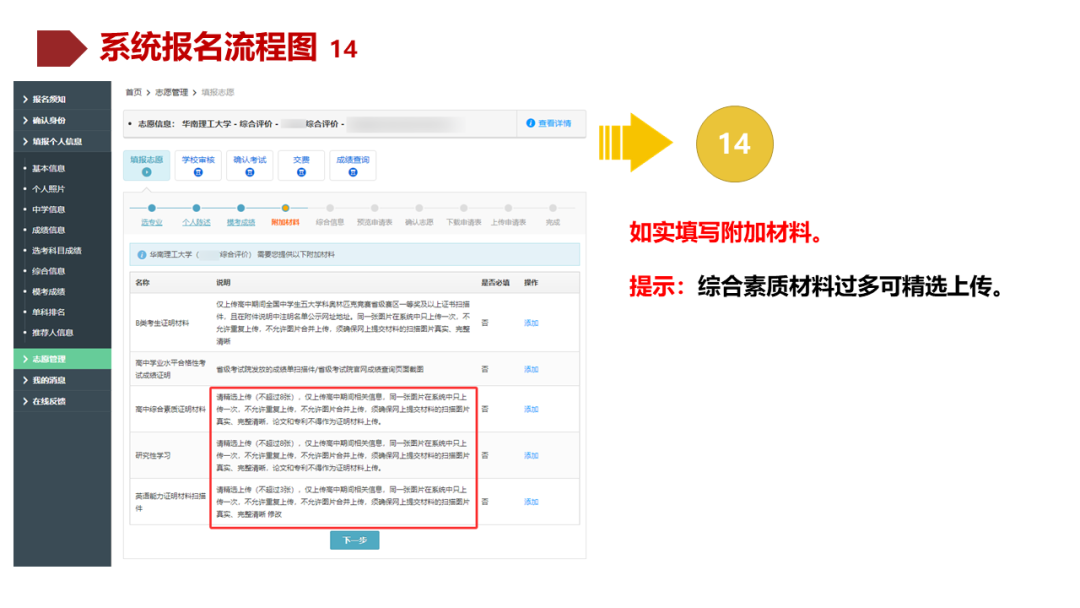This screenshot has height=608, width=1080.
Task: Click the orange 附加材料 step dot
Action: tap(286, 206)
